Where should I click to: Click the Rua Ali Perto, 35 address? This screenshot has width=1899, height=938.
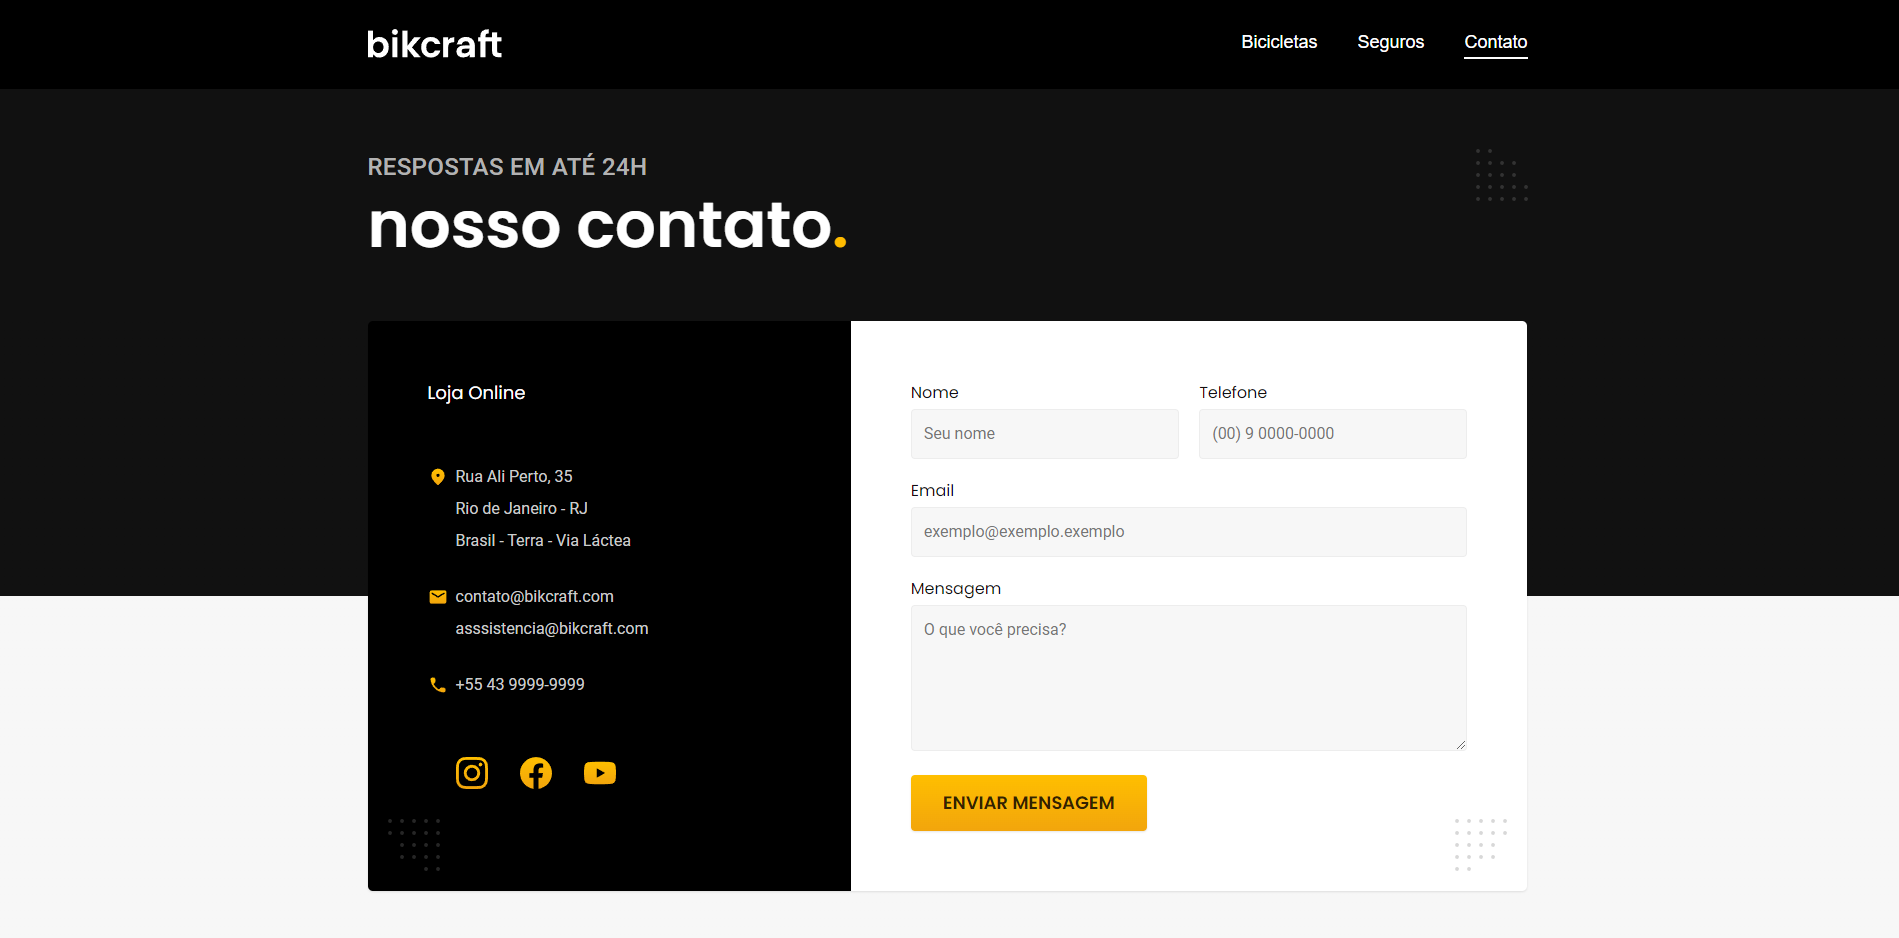coord(514,477)
